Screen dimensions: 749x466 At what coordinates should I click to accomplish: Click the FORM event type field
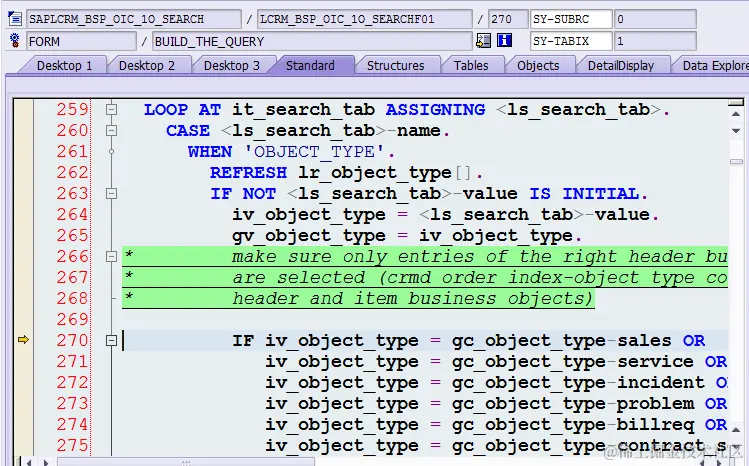81,41
